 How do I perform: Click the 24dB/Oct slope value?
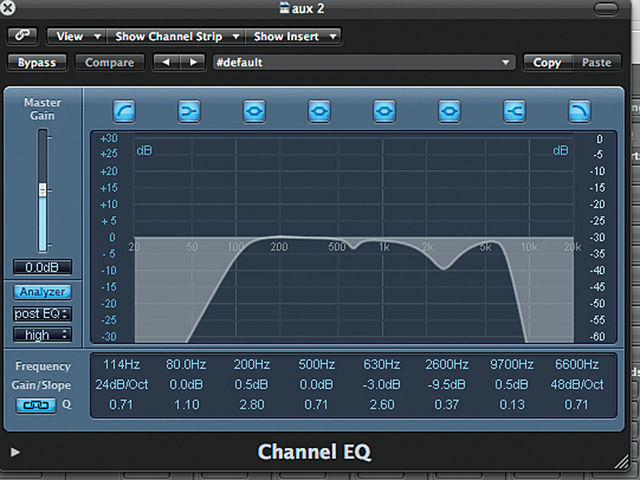122,384
